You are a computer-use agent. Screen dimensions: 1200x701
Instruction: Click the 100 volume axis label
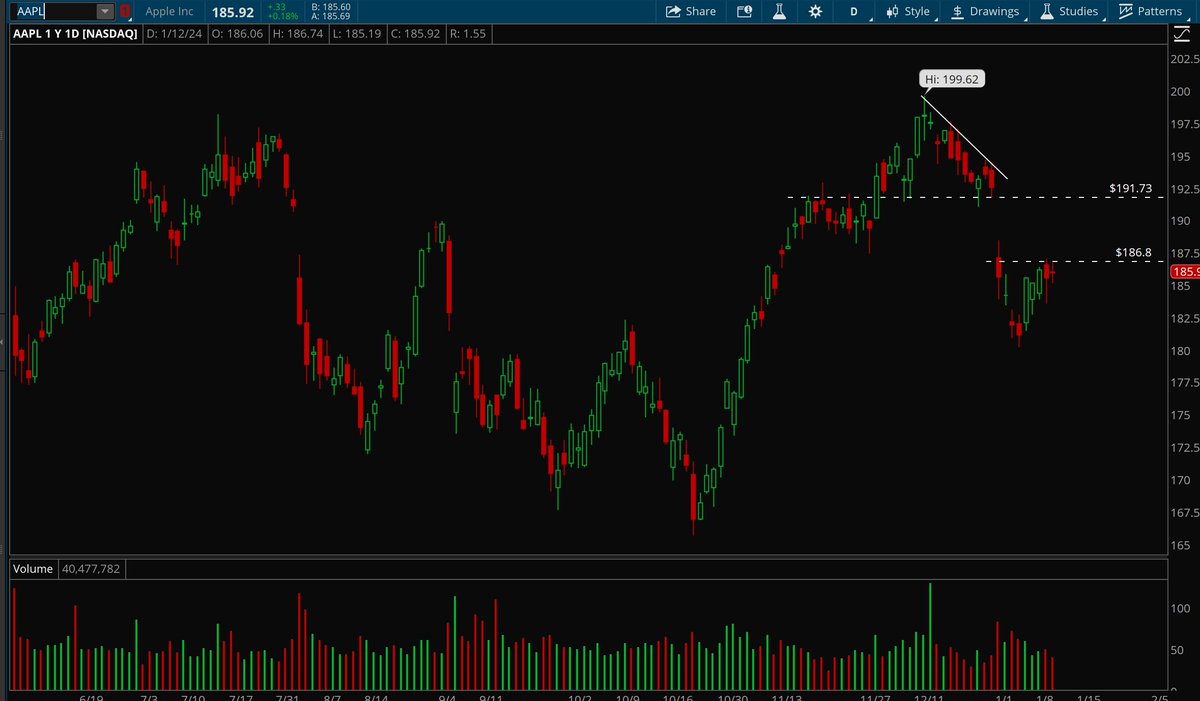[1183, 608]
